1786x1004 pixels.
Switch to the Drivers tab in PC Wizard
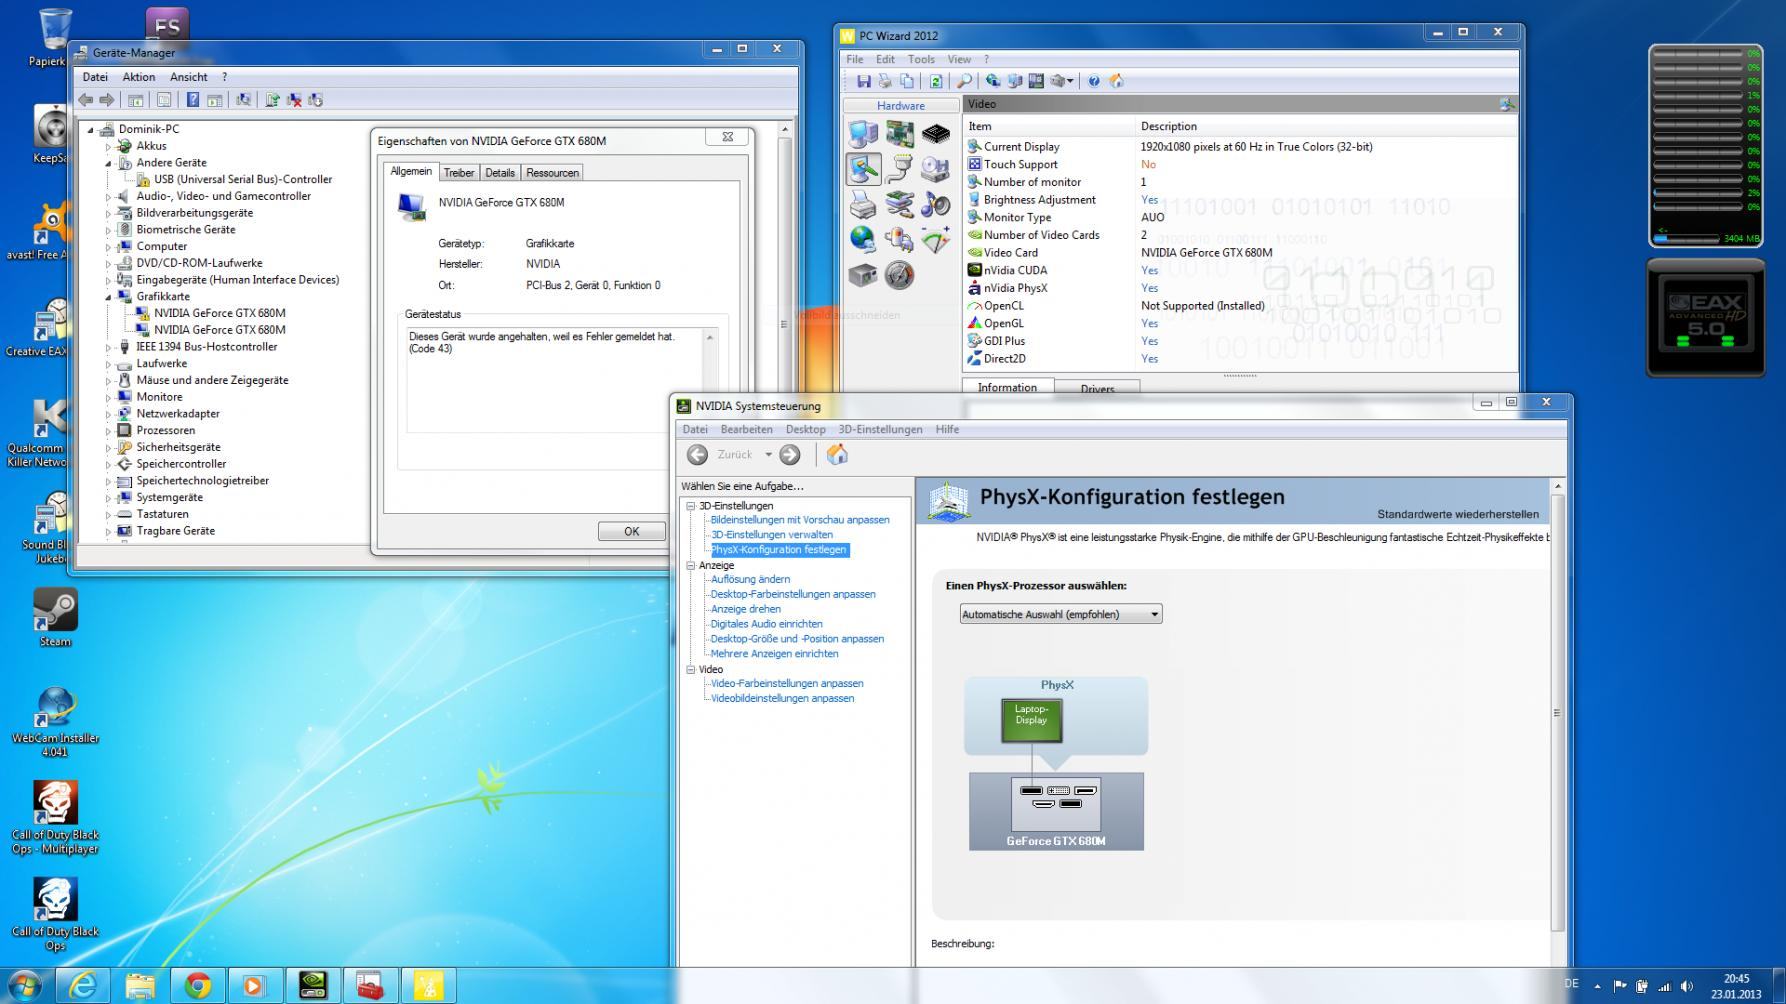[1097, 389]
